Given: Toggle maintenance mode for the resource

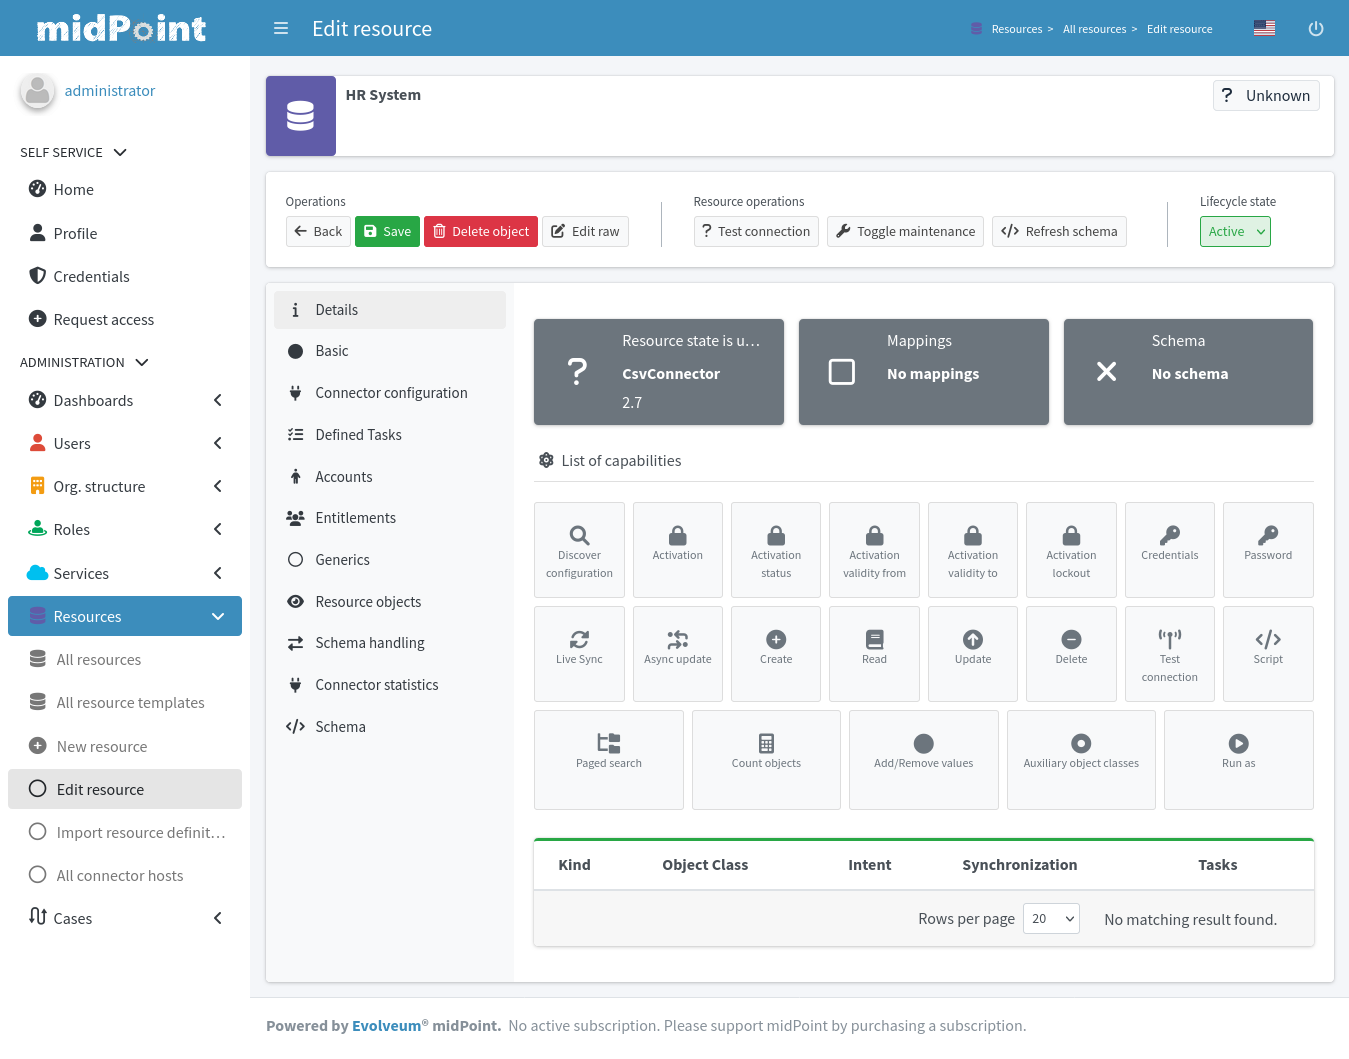Looking at the screenshot, I should coord(904,231).
